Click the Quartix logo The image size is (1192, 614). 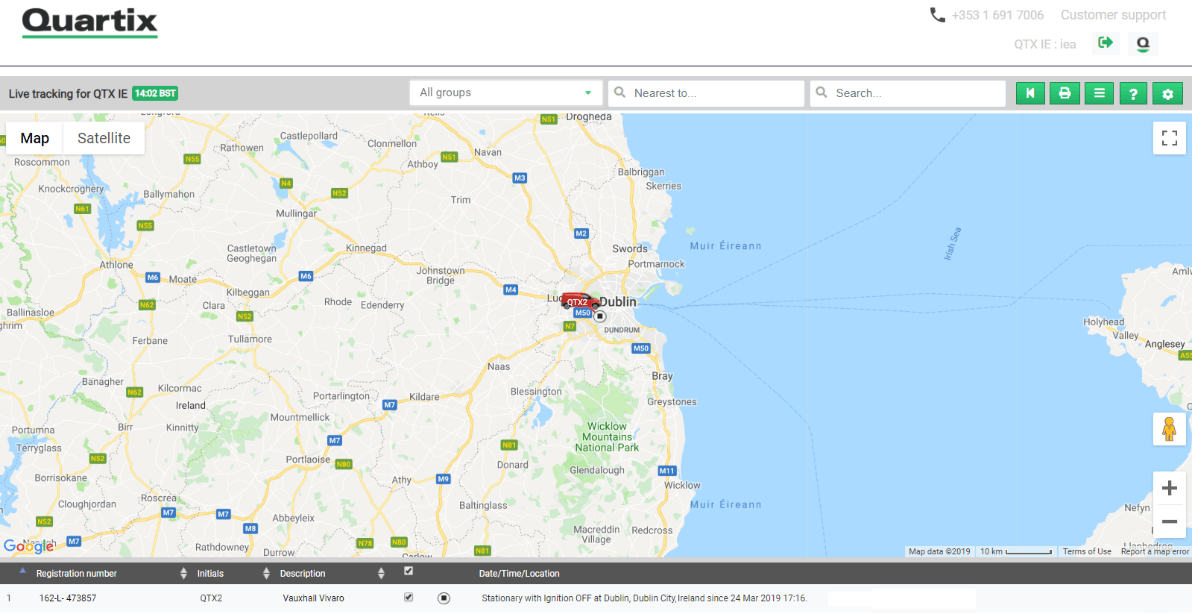(90, 22)
